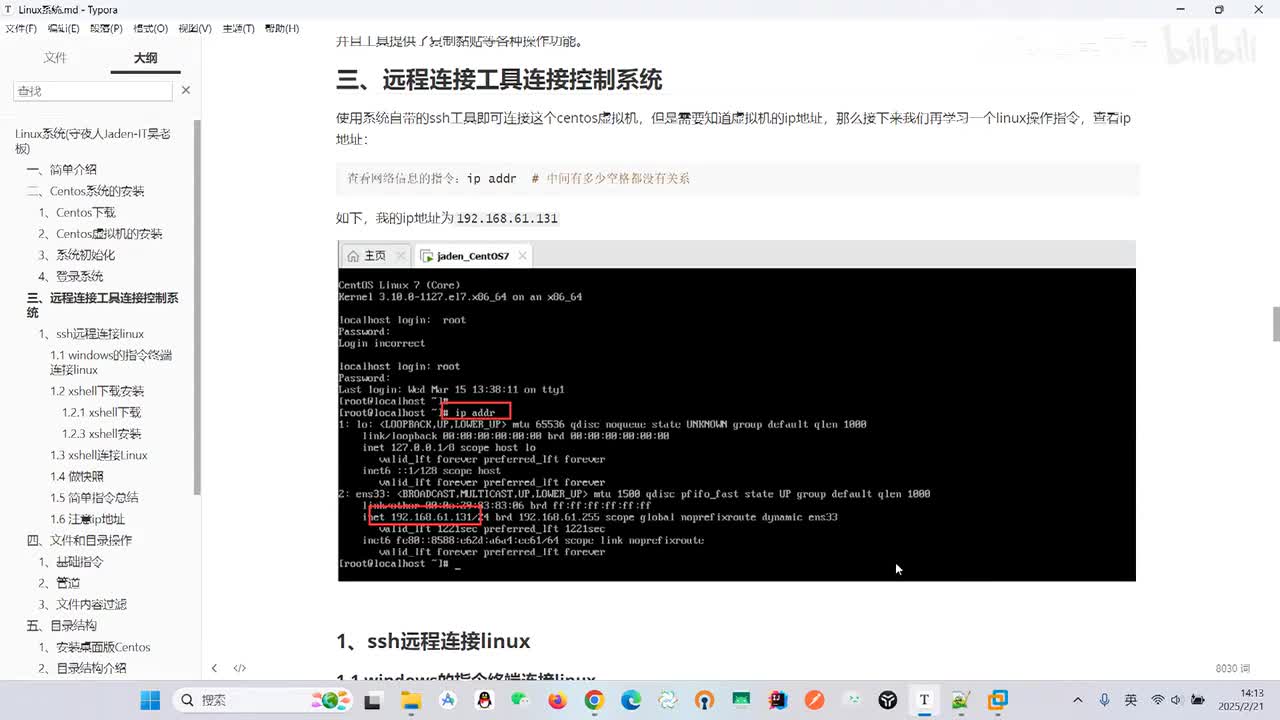
Task: Select the embedded CentOS terminal screenshot
Action: 737,411
